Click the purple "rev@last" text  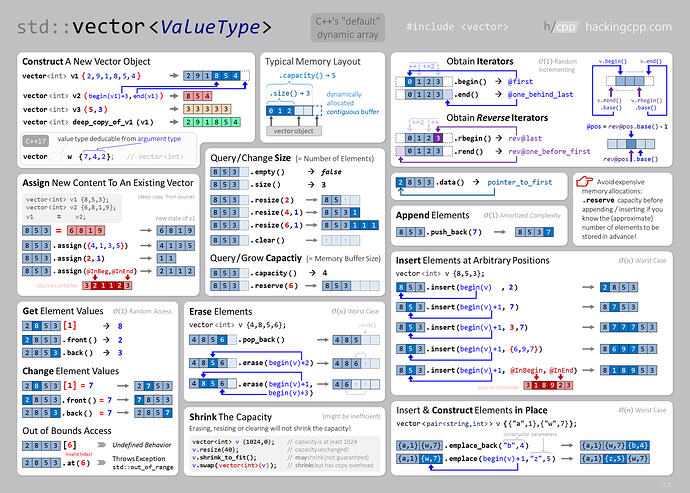click(525, 138)
